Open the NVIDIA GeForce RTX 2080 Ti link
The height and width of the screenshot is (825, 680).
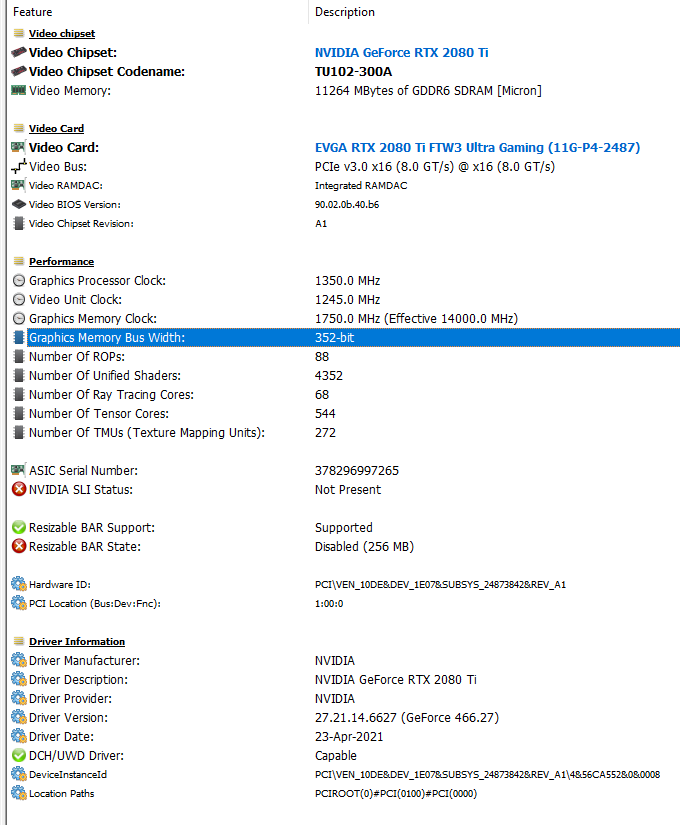click(402, 53)
